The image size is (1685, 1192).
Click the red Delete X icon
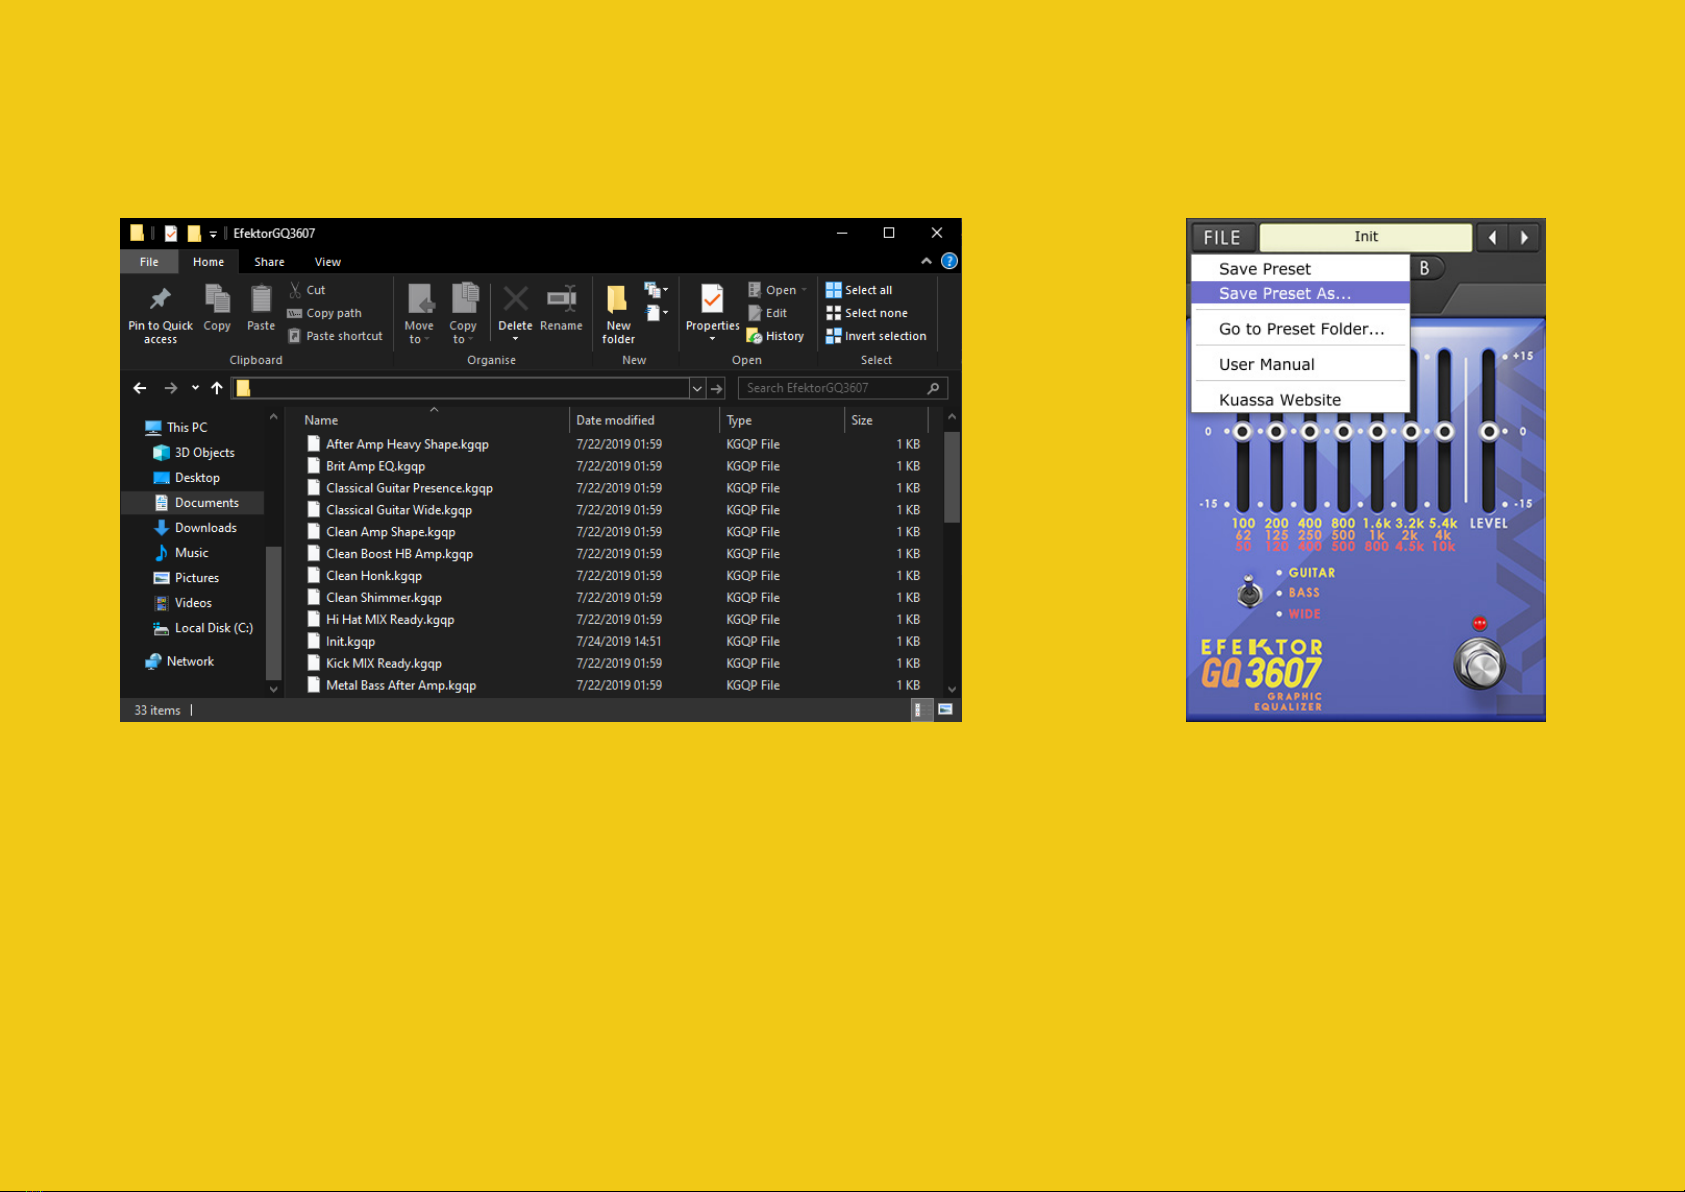coord(515,298)
